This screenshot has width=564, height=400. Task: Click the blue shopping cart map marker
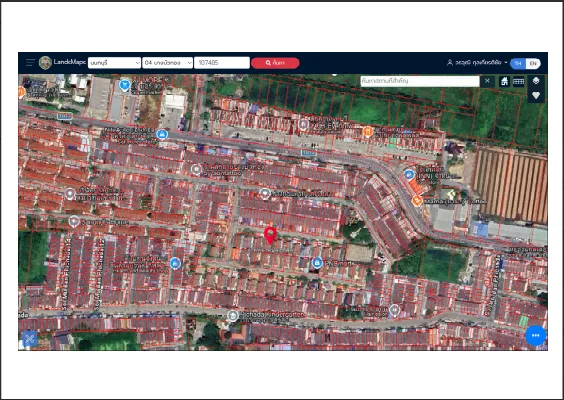pyautogui.click(x=125, y=85)
